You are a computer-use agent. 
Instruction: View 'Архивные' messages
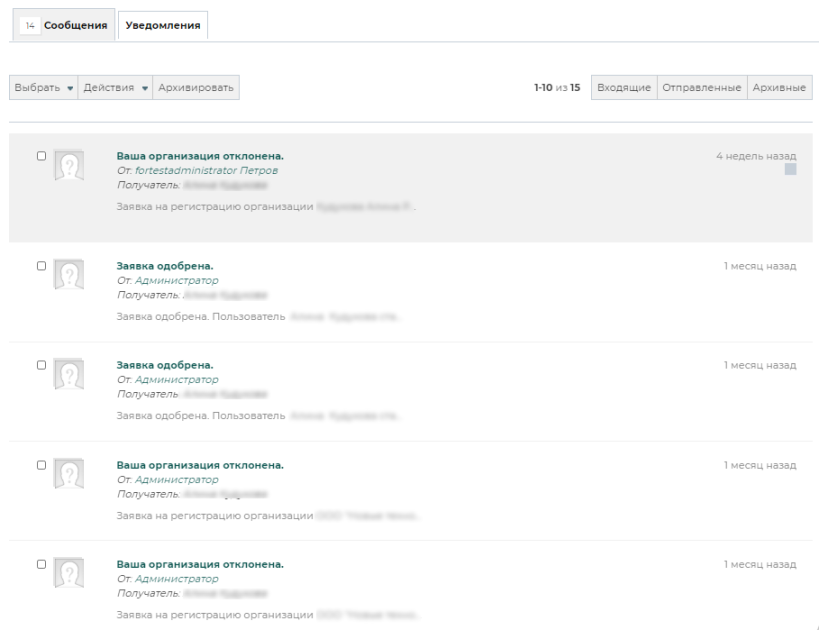(x=779, y=88)
